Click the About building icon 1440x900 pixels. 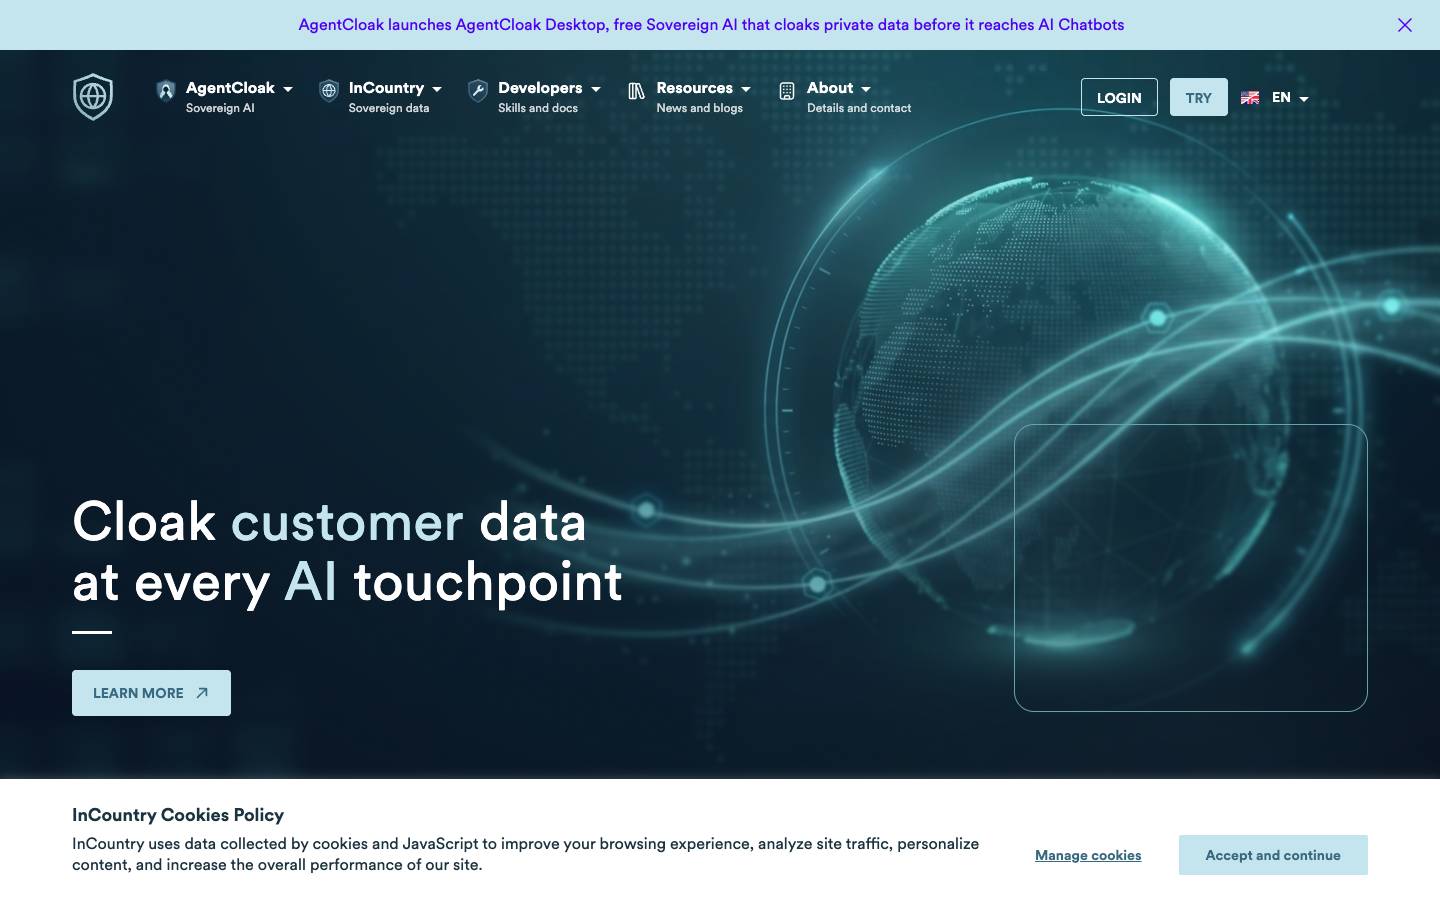click(x=787, y=91)
